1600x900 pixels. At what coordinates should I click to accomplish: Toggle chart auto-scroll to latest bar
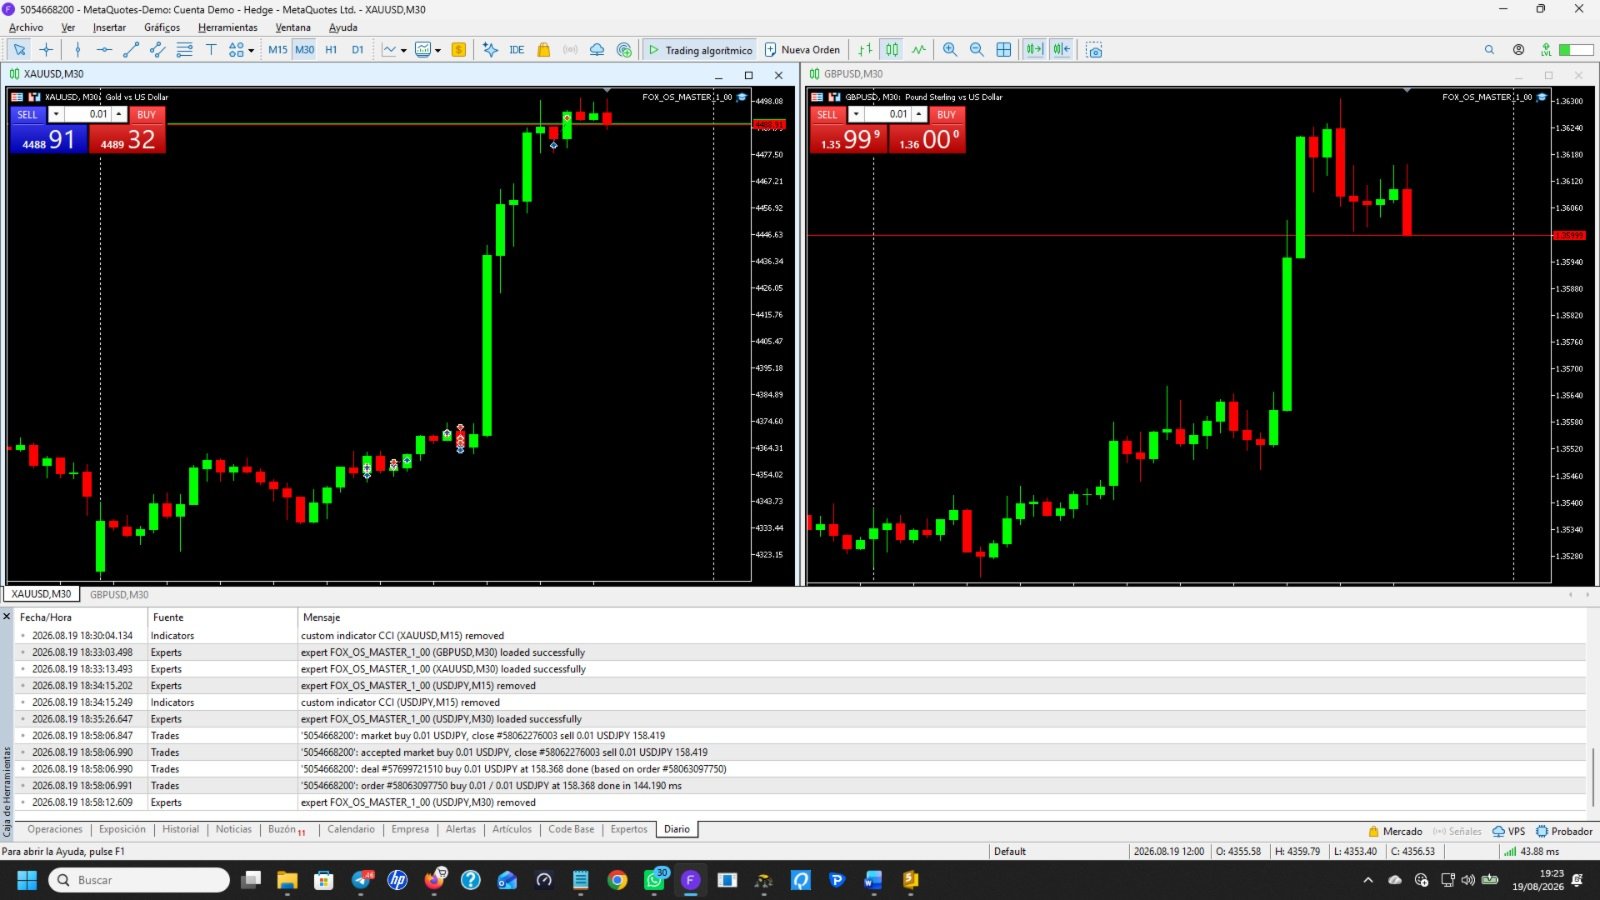pyautogui.click(x=1034, y=49)
